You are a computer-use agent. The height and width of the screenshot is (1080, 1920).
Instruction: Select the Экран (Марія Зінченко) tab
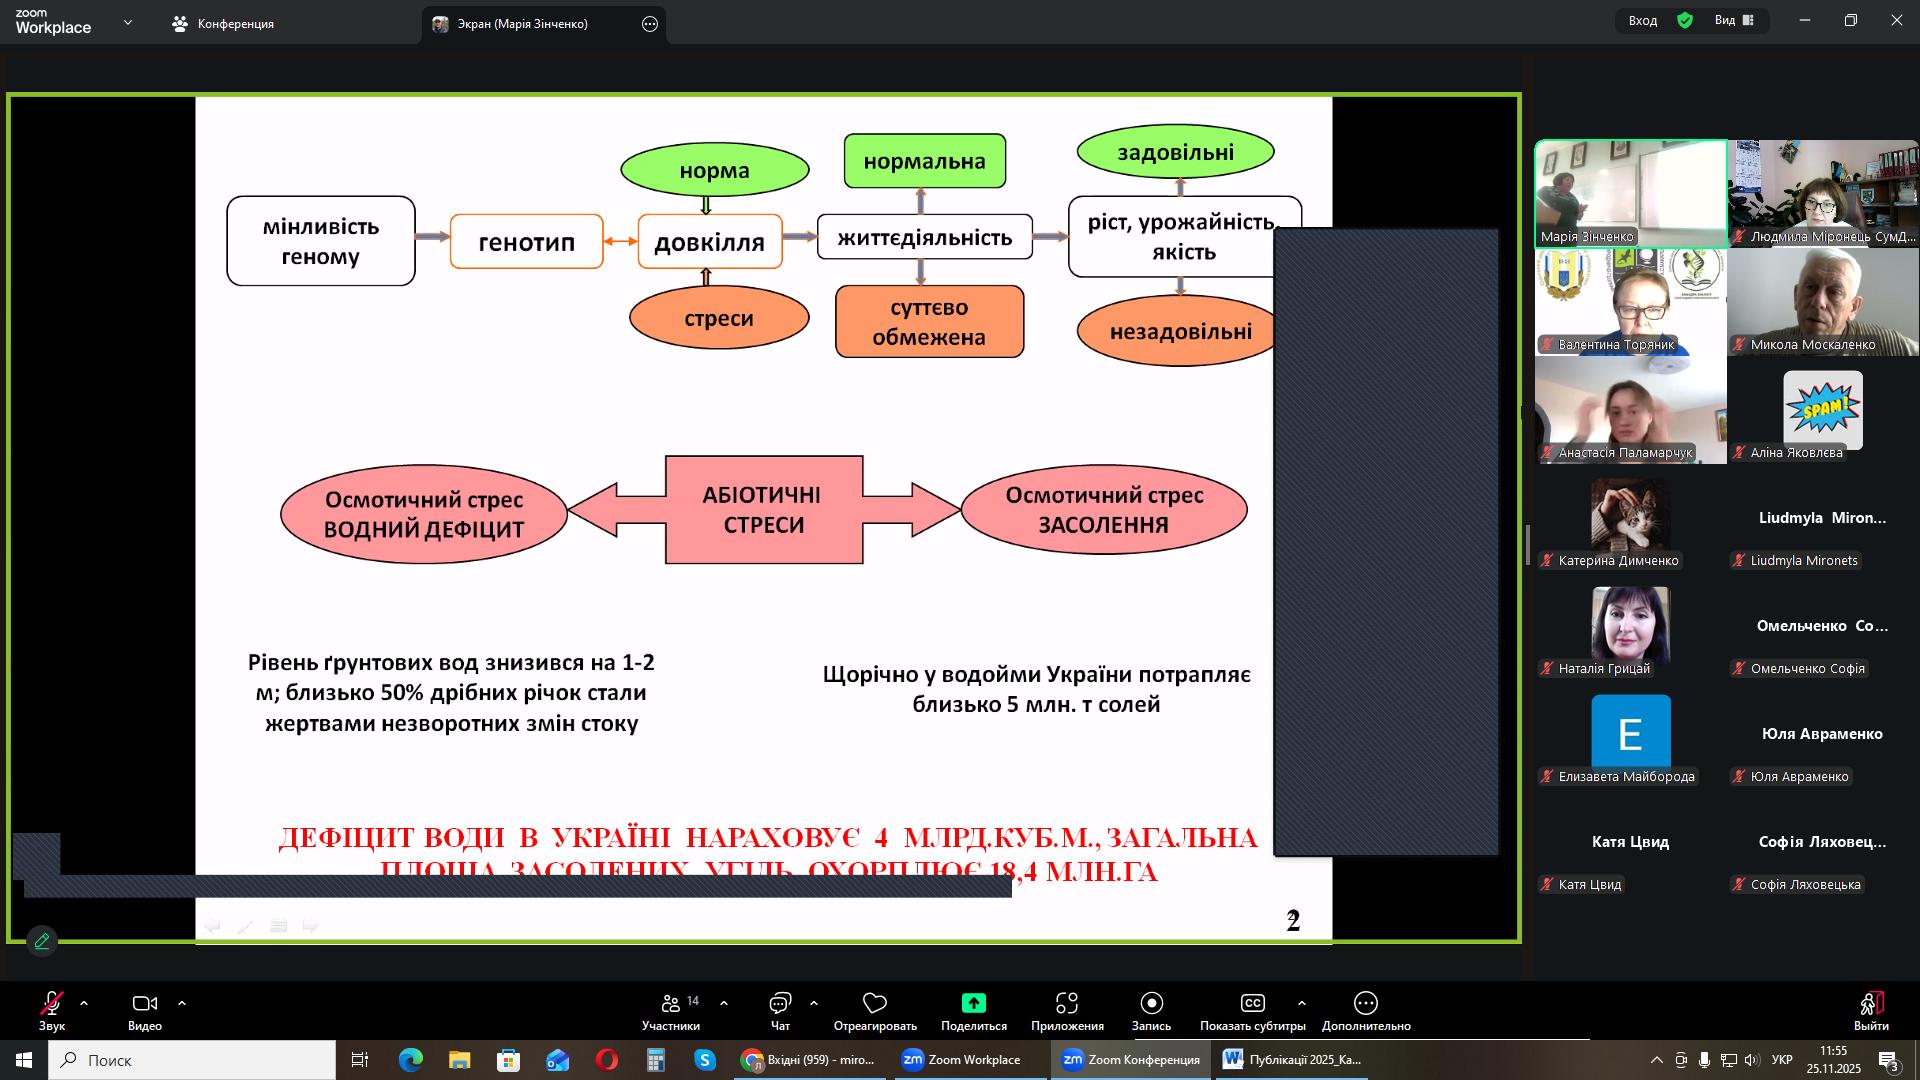click(x=522, y=24)
